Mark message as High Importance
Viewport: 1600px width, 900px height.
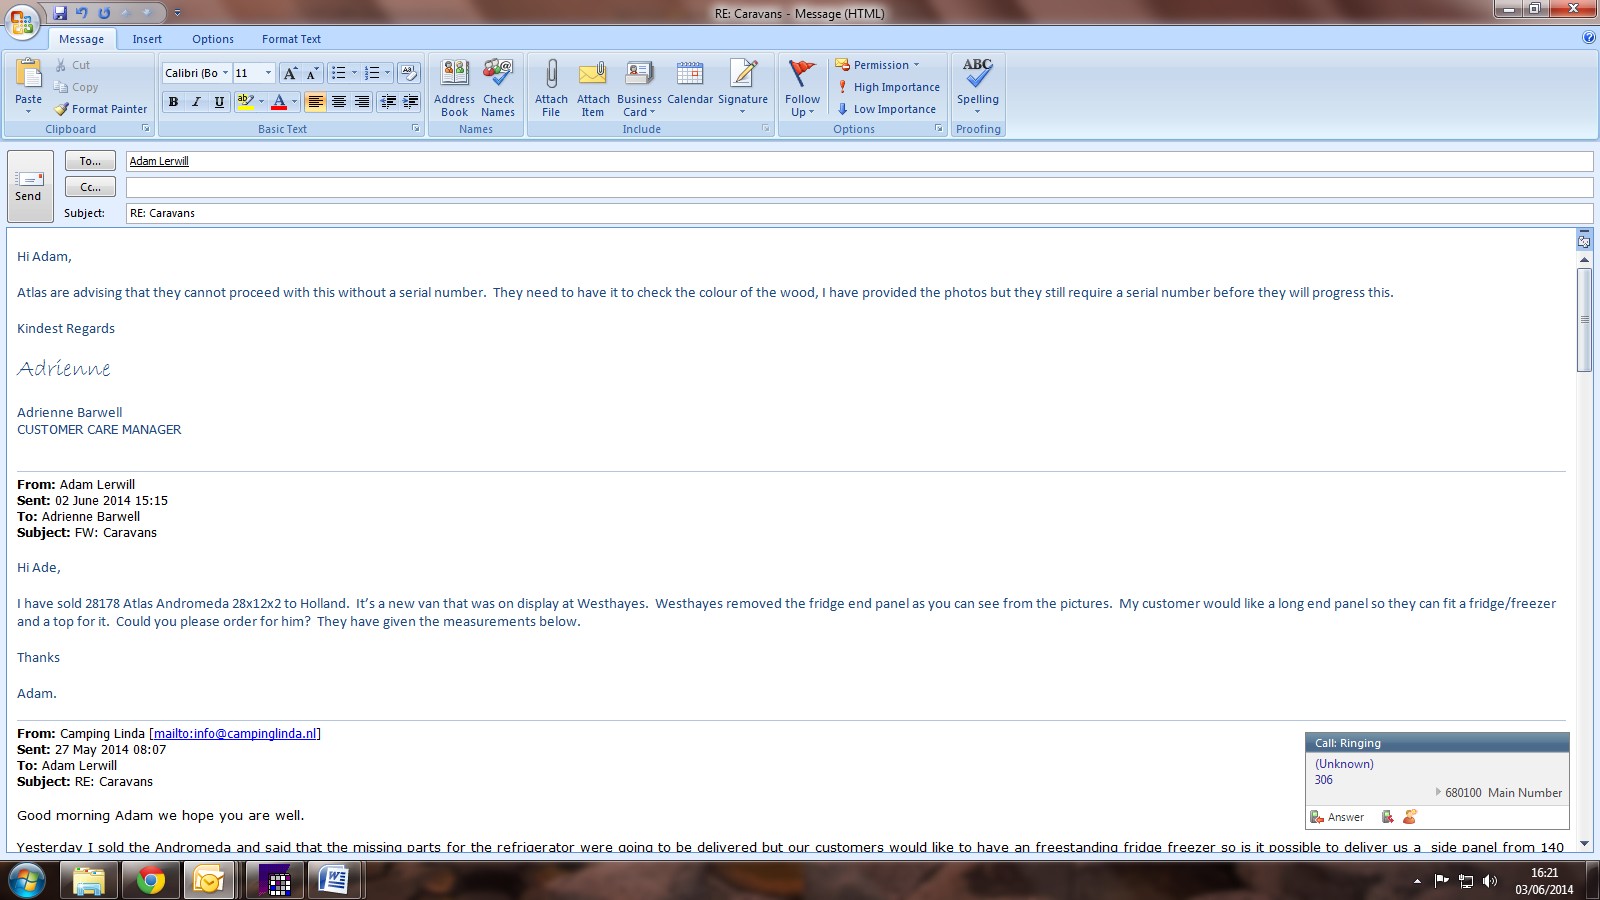(x=888, y=87)
